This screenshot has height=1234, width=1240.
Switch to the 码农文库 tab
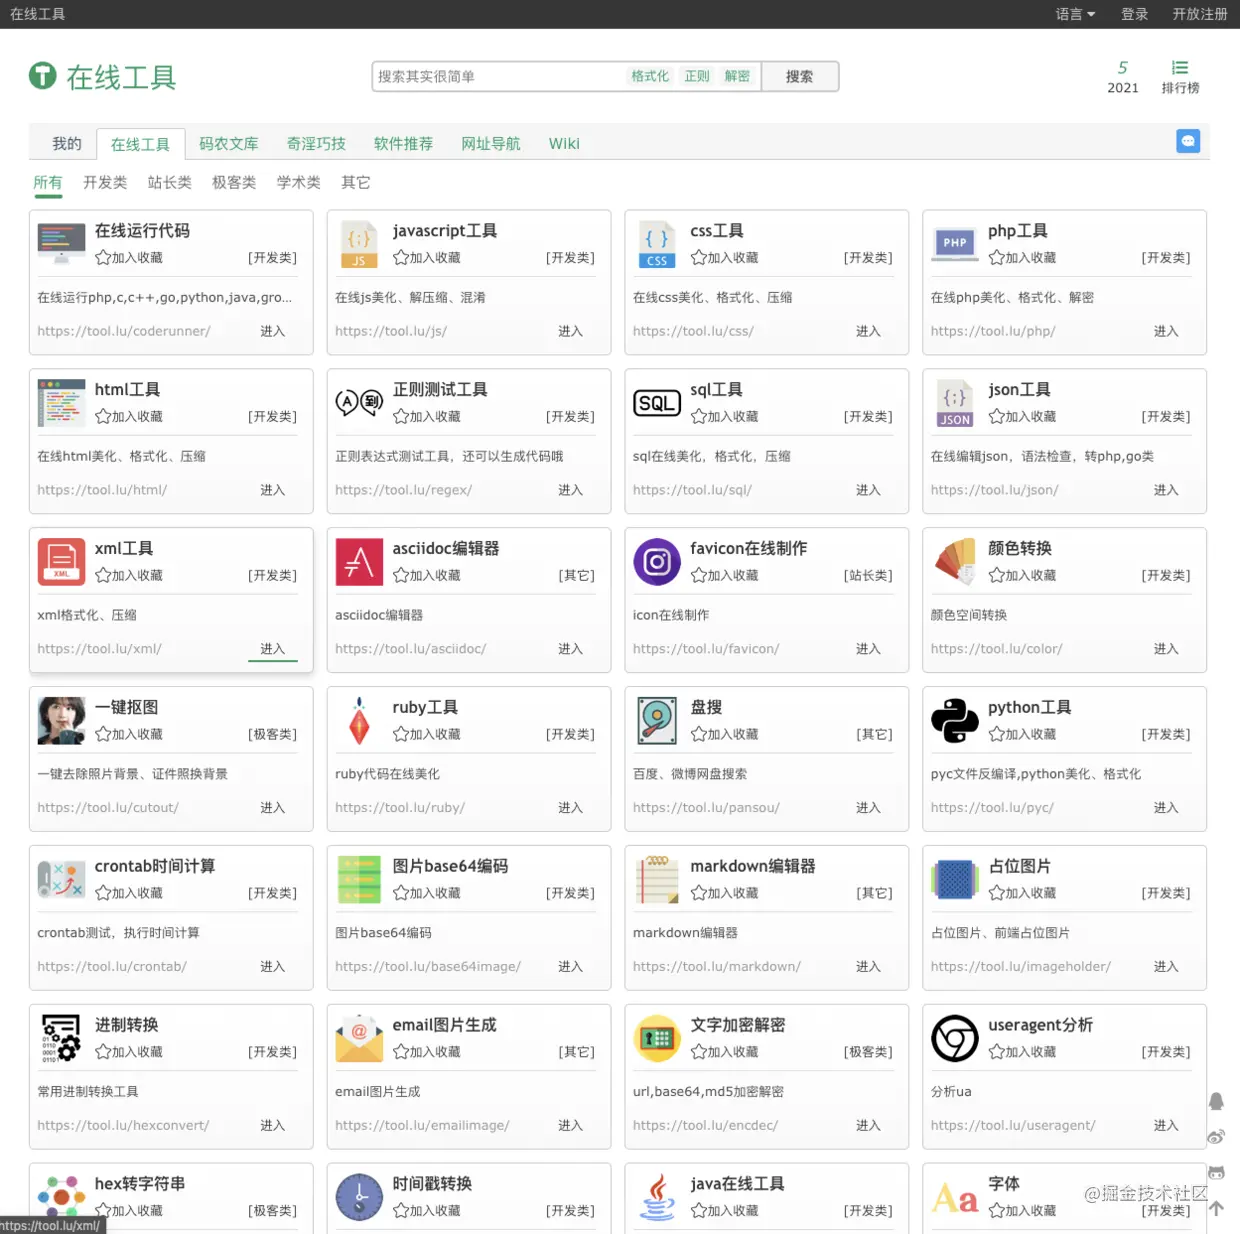coord(229,143)
